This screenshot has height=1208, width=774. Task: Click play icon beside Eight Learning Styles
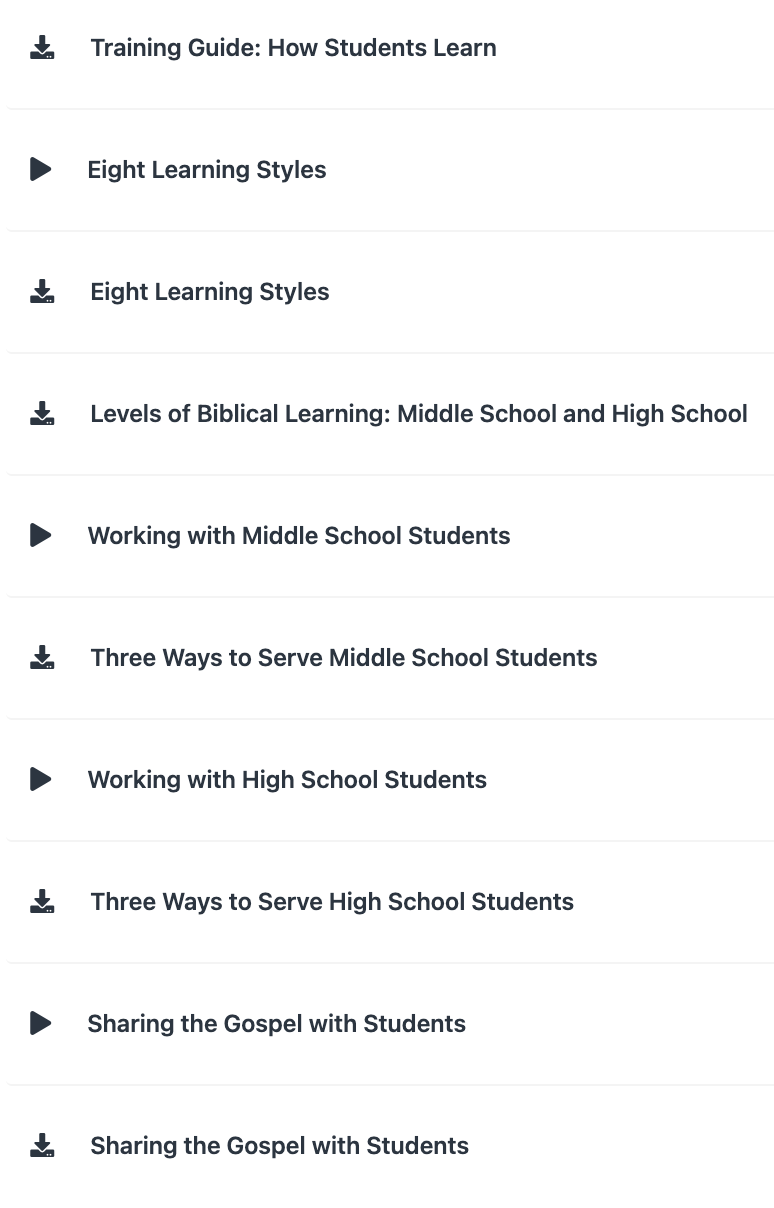41,170
